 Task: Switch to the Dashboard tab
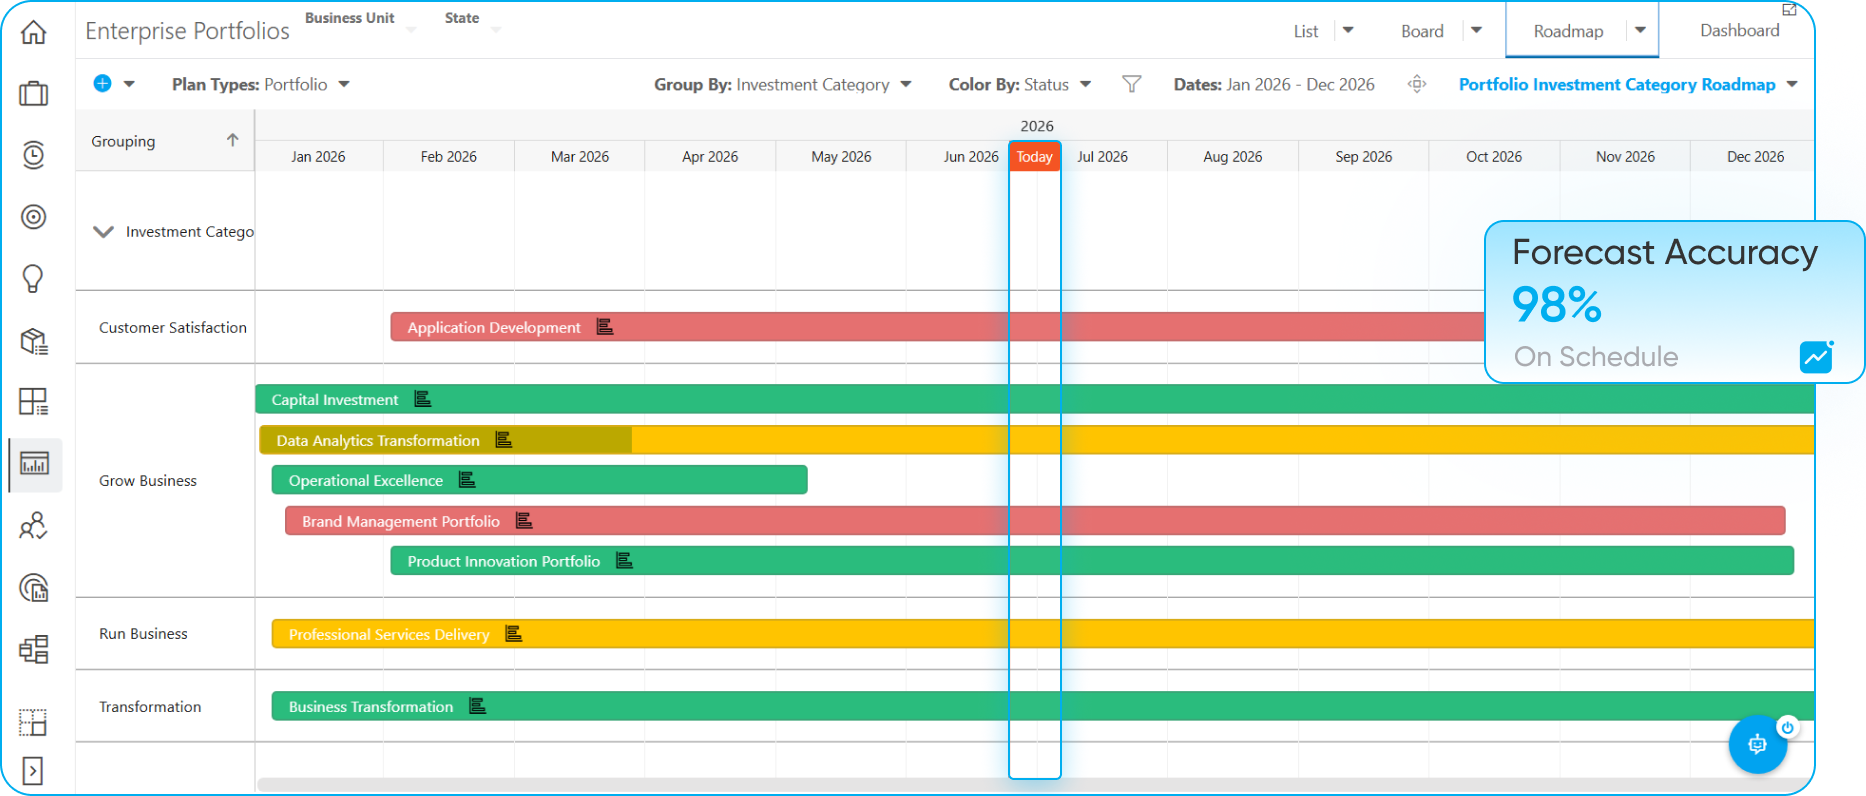tap(1740, 30)
